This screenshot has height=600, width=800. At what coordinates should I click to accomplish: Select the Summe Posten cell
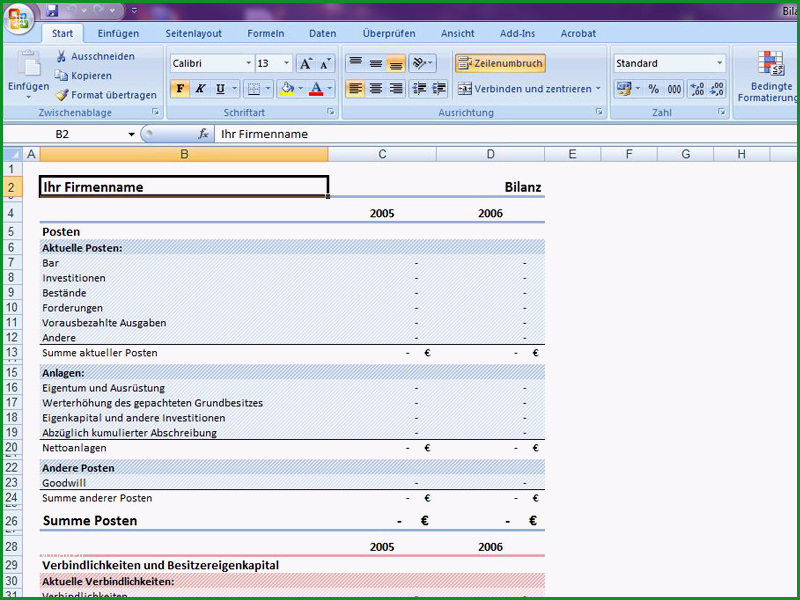tap(184, 520)
